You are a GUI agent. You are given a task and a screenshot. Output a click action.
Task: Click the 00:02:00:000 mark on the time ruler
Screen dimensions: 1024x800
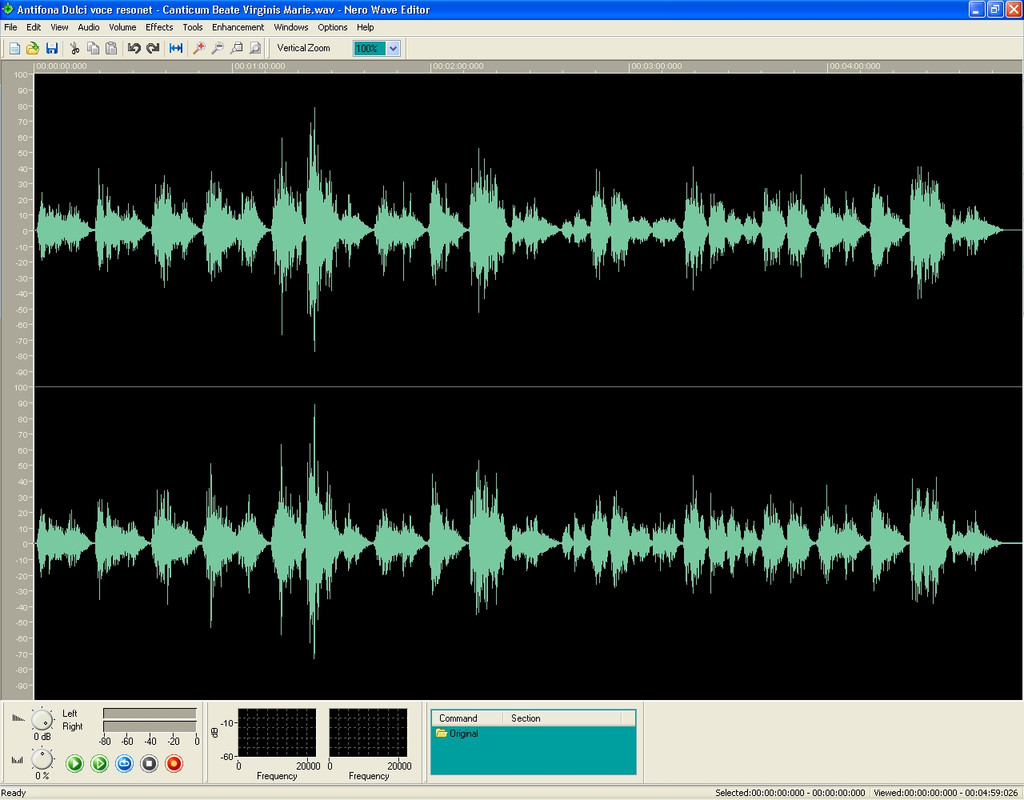(458, 66)
